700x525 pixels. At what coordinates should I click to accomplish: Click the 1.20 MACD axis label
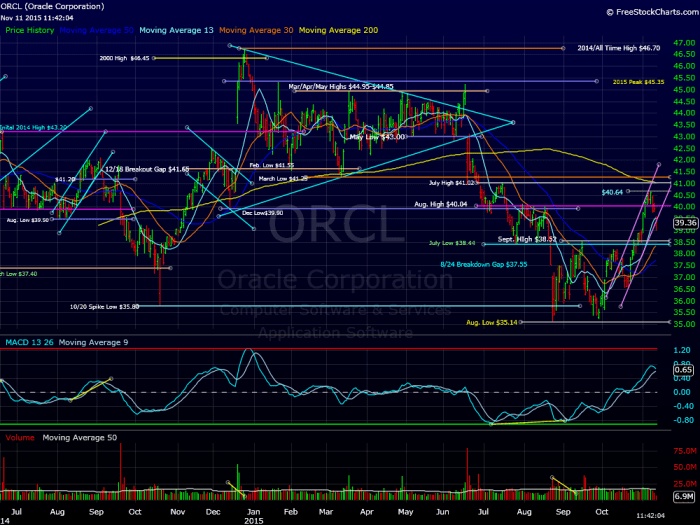coord(682,350)
